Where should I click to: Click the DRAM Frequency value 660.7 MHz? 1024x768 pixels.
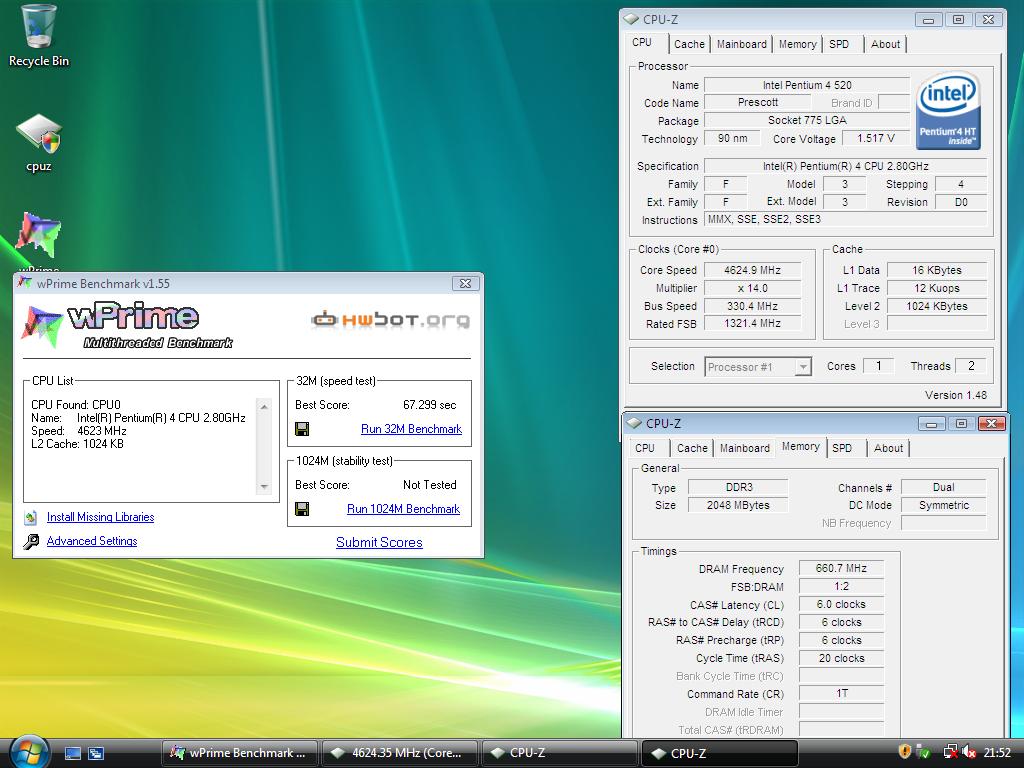841,568
